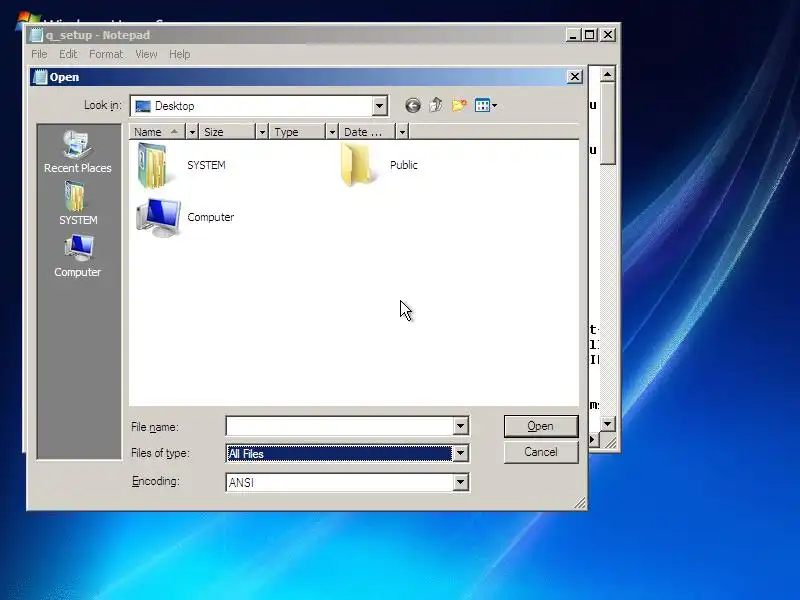This screenshot has height=600, width=800.
Task: Click Notepad's horizontal scrollbar right arrow
Action: click(593, 439)
